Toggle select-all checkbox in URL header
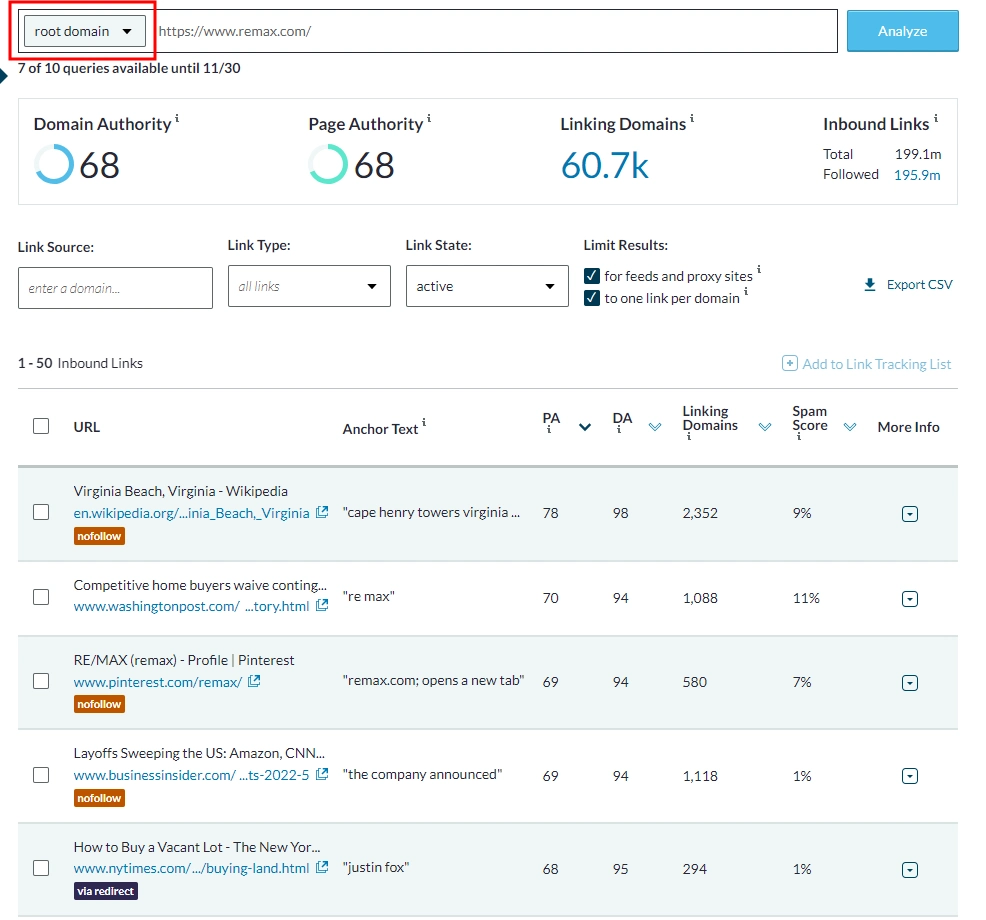The height and width of the screenshot is (920, 986). pyautogui.click(x=41, y=426)
